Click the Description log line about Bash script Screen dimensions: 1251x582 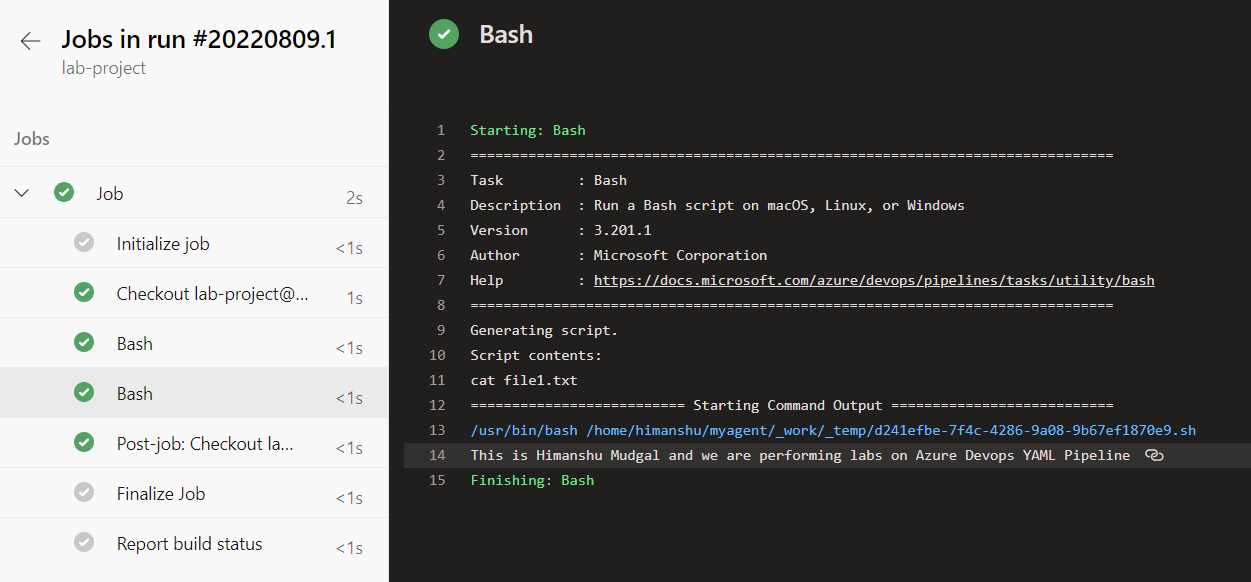click(717, 205)
